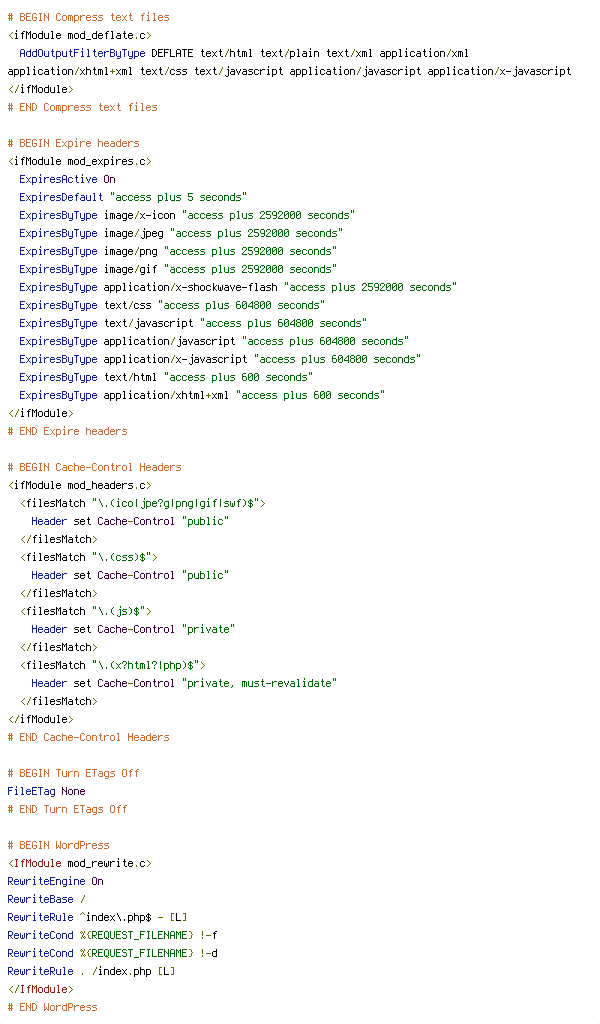This screenshot has height=1024, width=600.
Task: Click the image/x-icon expiry string
Action: pos(268,215)
